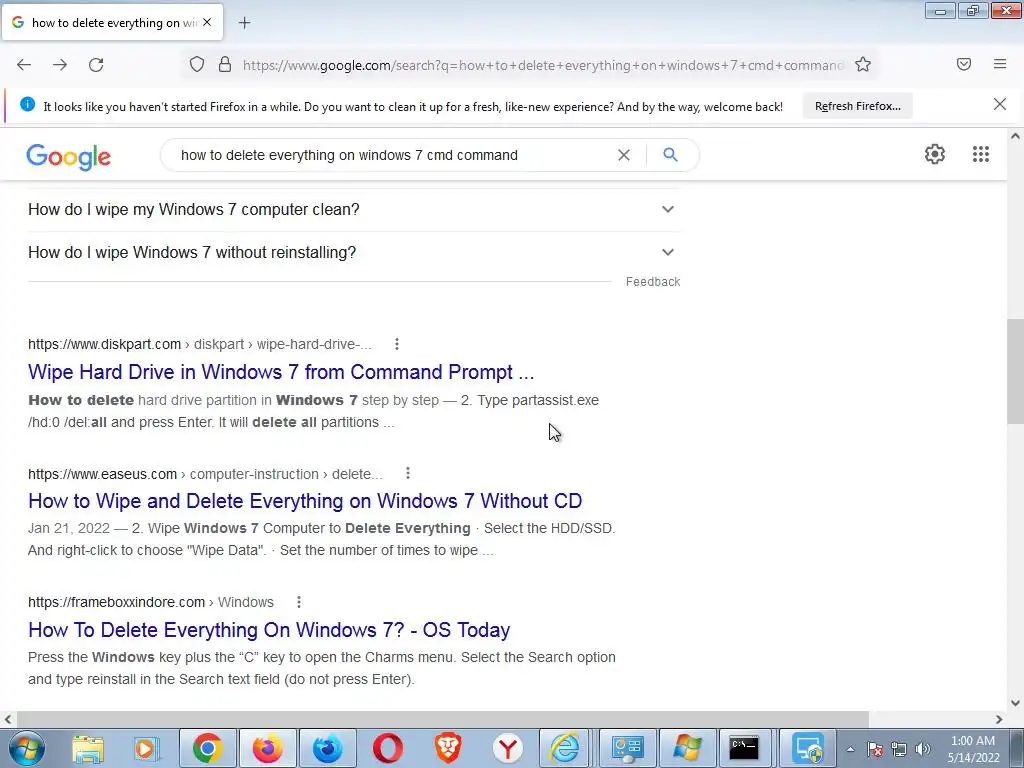Clear the search query with X
This screenshot has height=768, width=1024.
tap(624, 155)
